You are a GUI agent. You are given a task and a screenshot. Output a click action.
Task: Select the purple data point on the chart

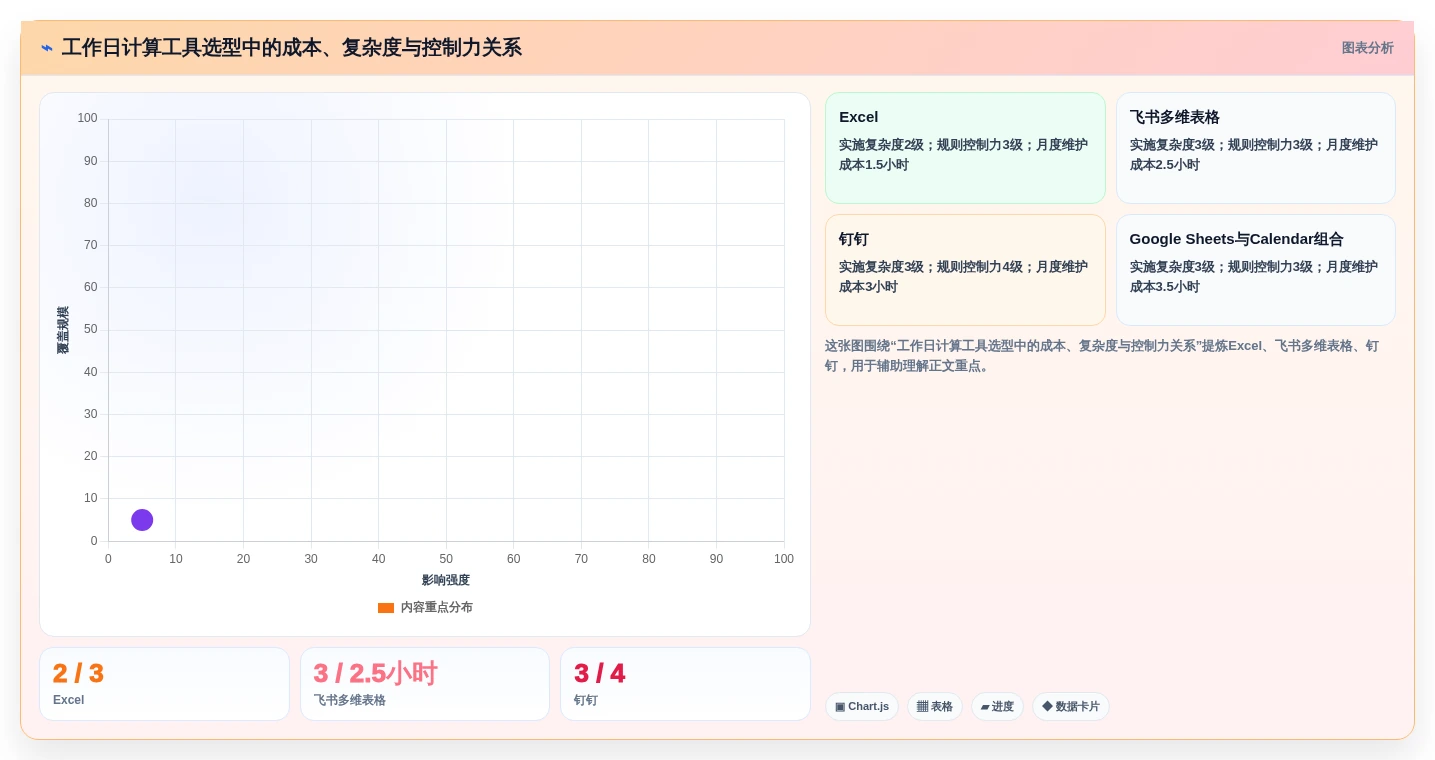(x=142, y=520)
